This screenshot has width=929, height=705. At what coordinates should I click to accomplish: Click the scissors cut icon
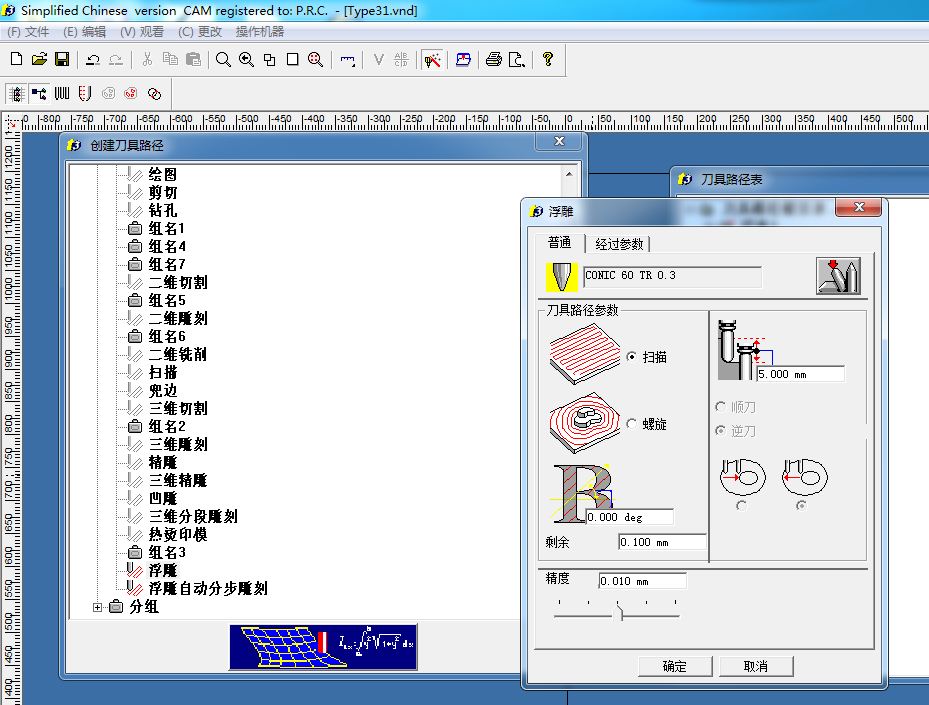tap(147, 59)
